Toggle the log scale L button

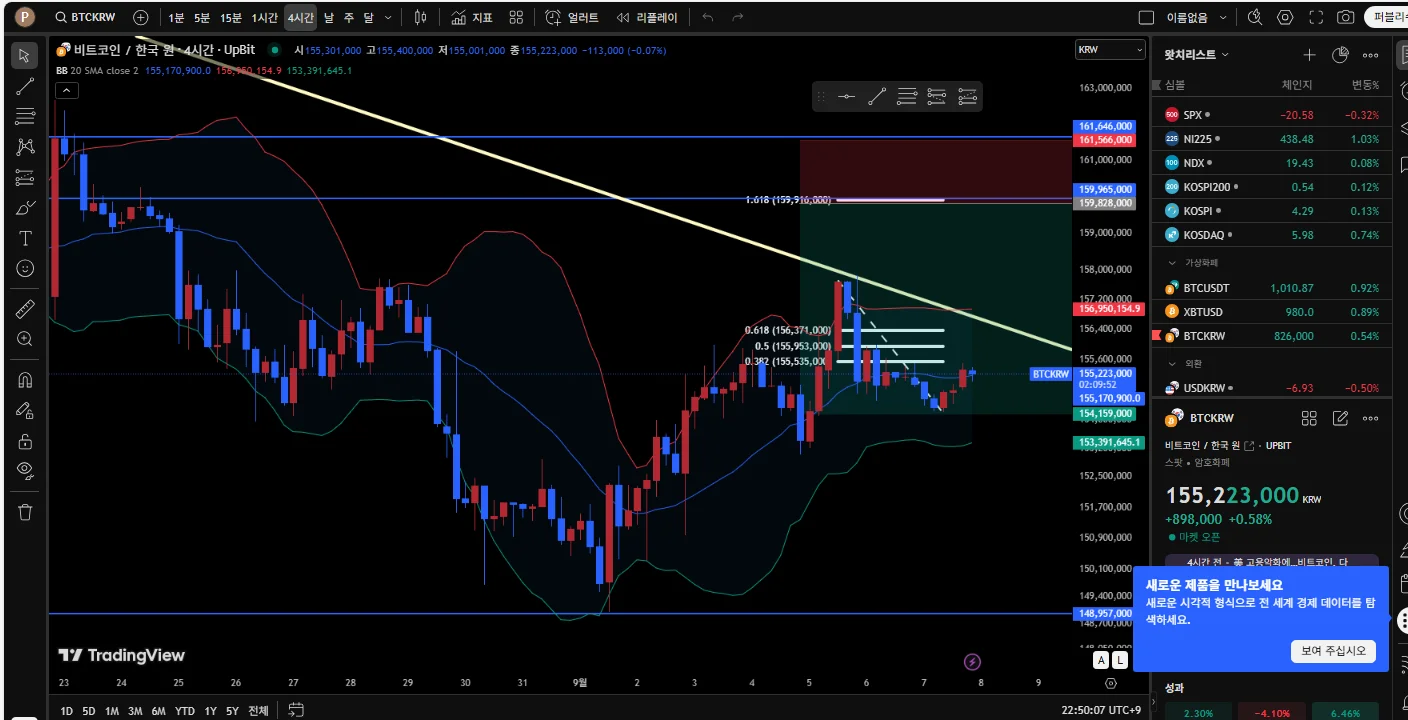coord(1119,660)
